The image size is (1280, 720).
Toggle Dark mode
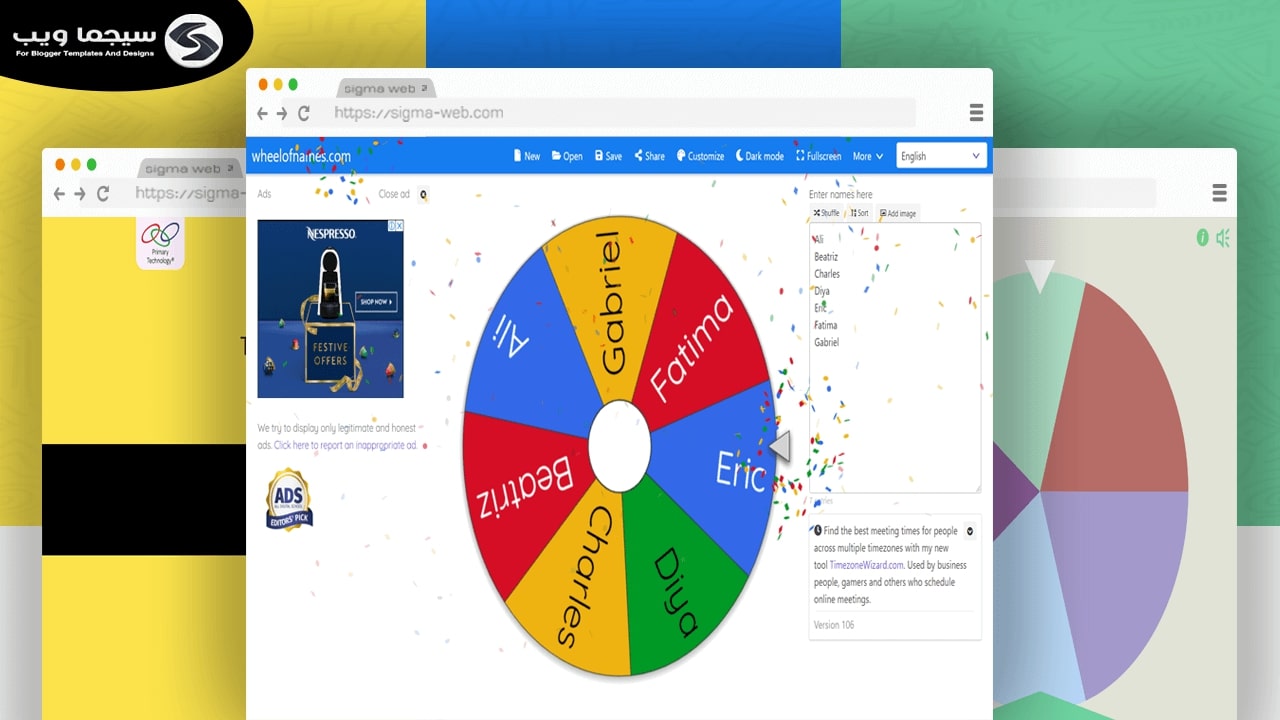click(x=760, y=156)
